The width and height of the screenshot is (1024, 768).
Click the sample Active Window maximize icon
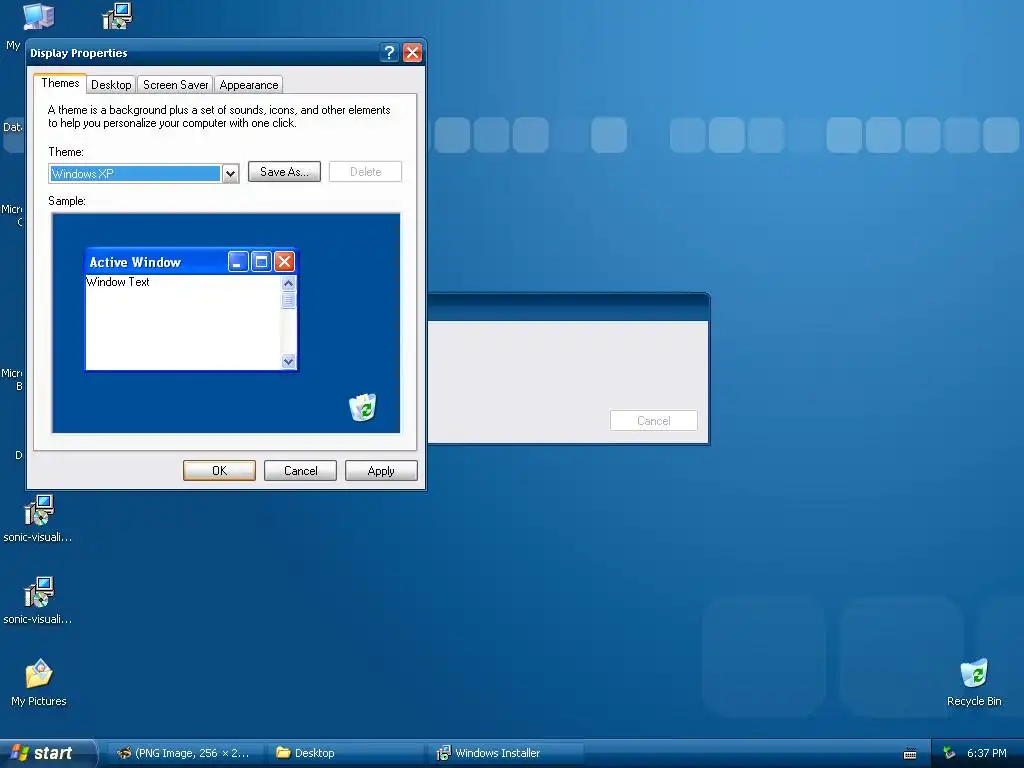[x=261, y=262]
